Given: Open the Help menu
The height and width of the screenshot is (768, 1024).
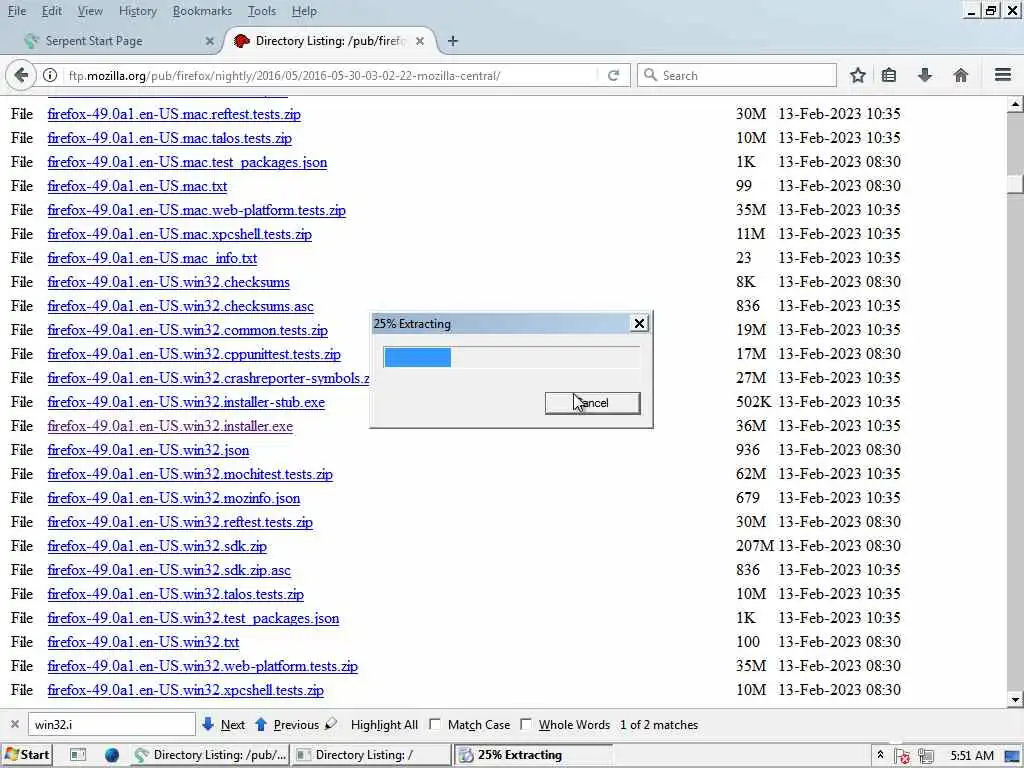Looking at the screenshot, I should click(304, 11).
